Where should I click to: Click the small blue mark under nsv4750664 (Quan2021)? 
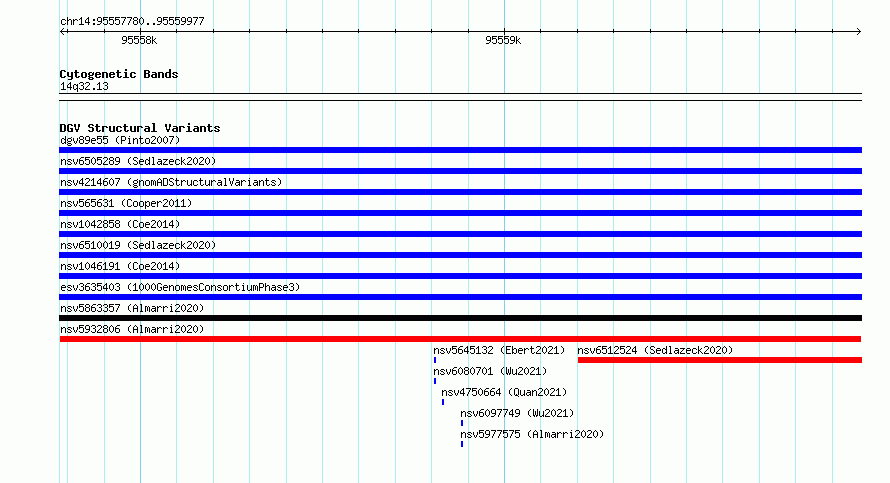point(443,402)
